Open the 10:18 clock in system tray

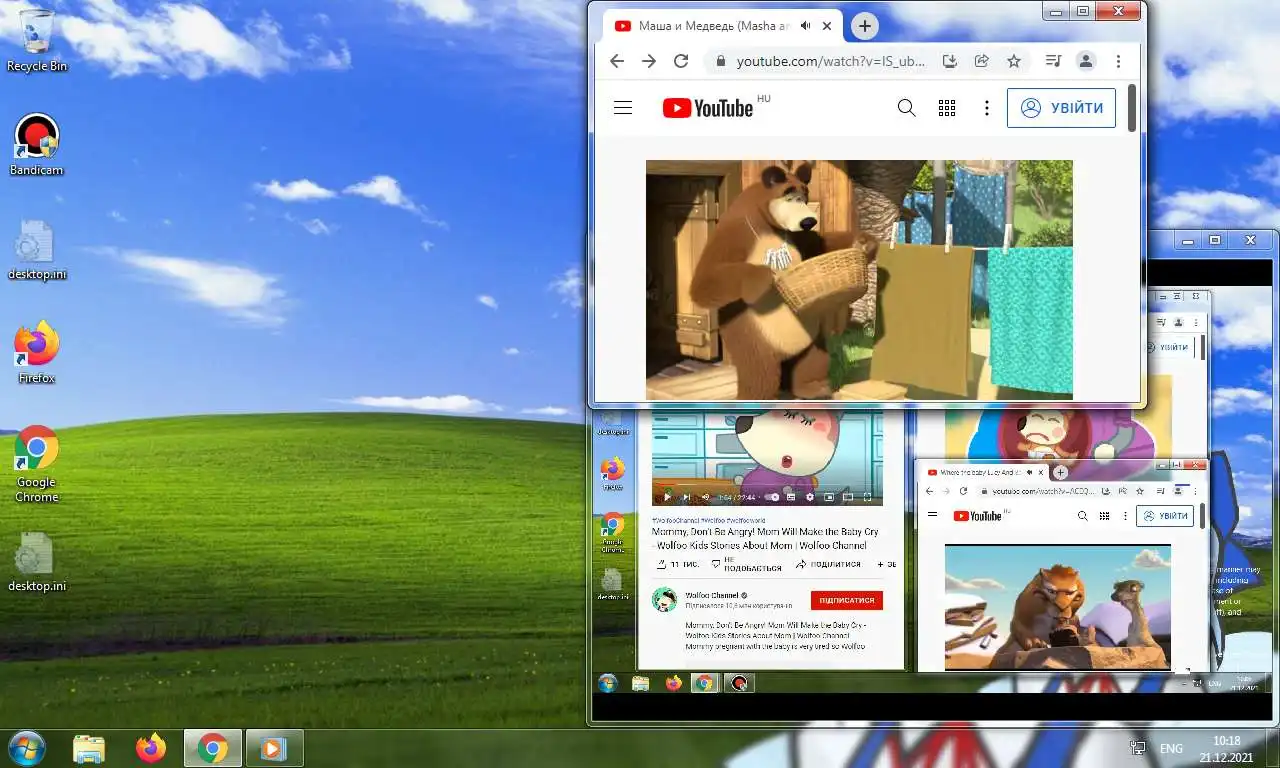(1226, 748)
